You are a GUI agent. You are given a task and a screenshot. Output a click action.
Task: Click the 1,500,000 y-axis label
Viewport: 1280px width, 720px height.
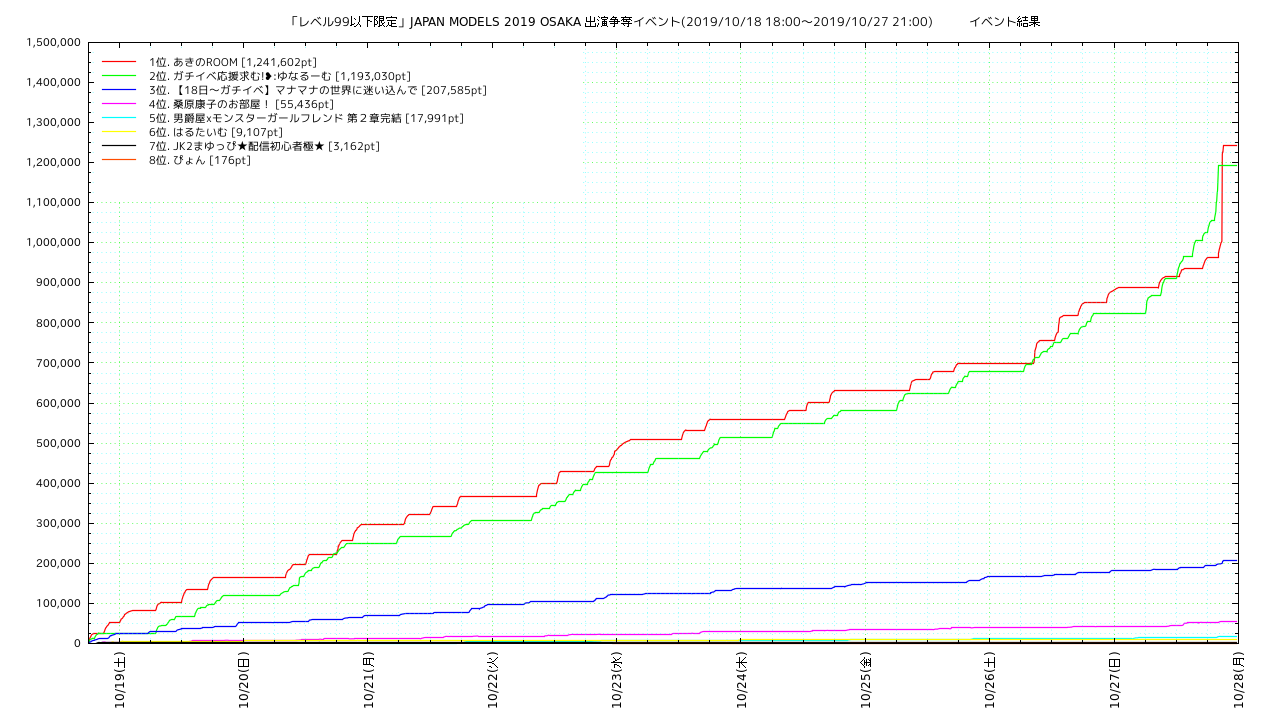50,42
